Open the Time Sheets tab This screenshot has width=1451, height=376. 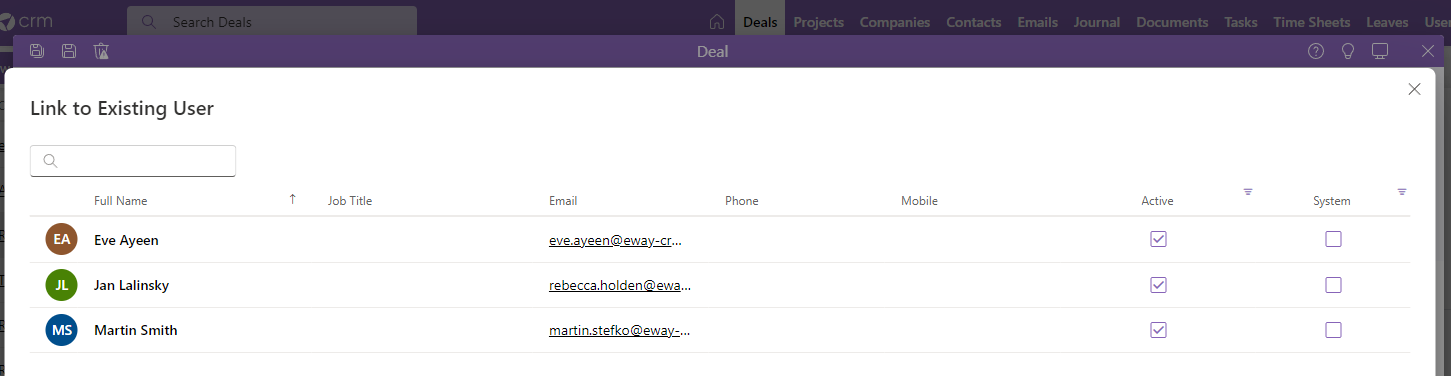[x=1312, y=22]
